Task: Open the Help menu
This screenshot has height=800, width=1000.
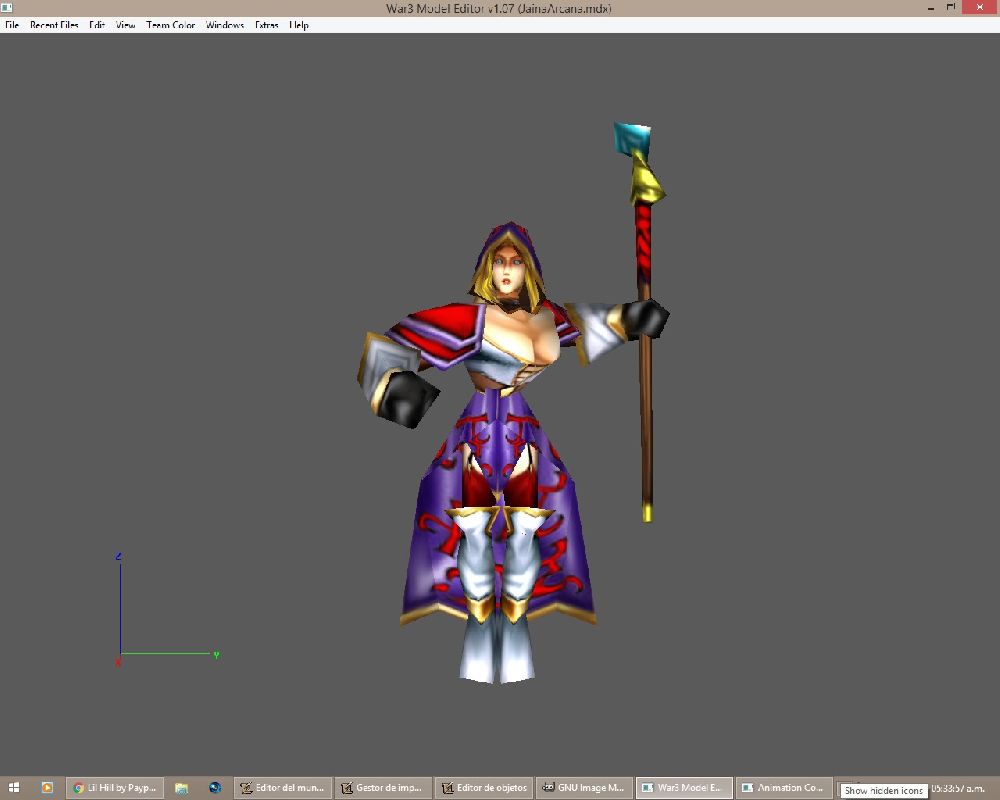Action: click(x=299, y=25)
